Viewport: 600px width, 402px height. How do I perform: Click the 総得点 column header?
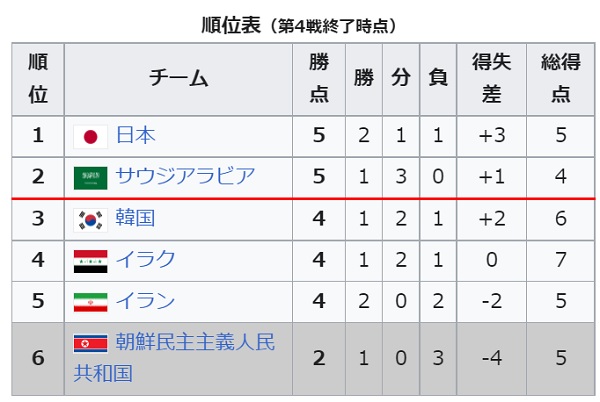click(561, 78)
